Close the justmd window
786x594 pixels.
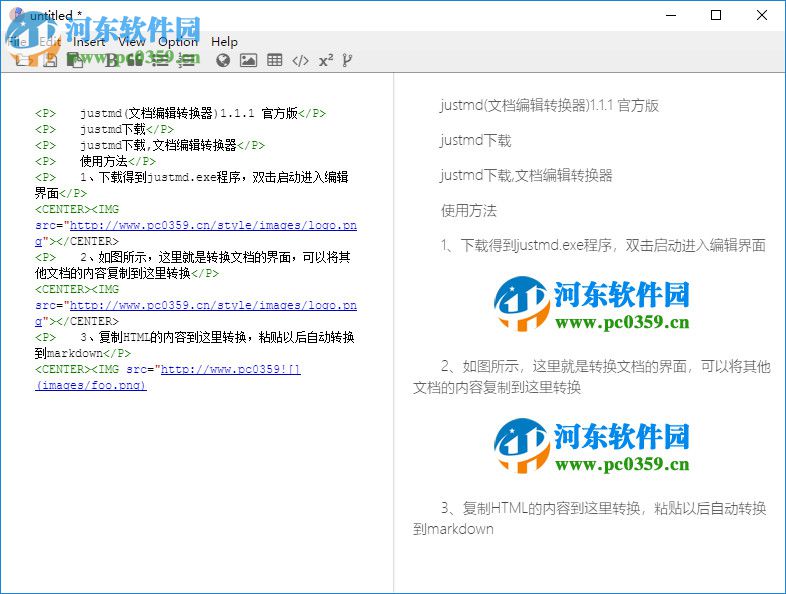[x=761, y=16]
